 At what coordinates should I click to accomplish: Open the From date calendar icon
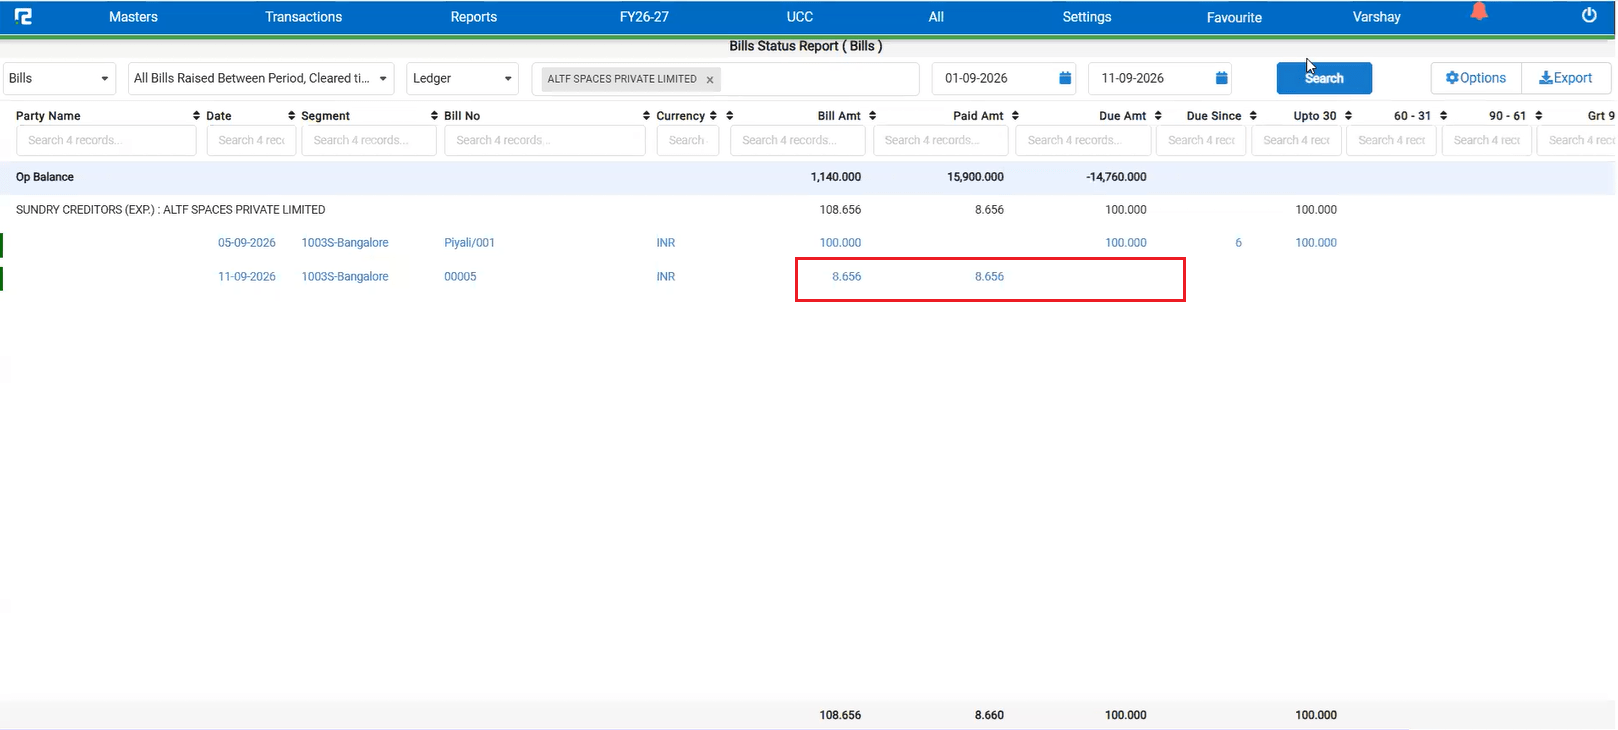point(1065,78)
